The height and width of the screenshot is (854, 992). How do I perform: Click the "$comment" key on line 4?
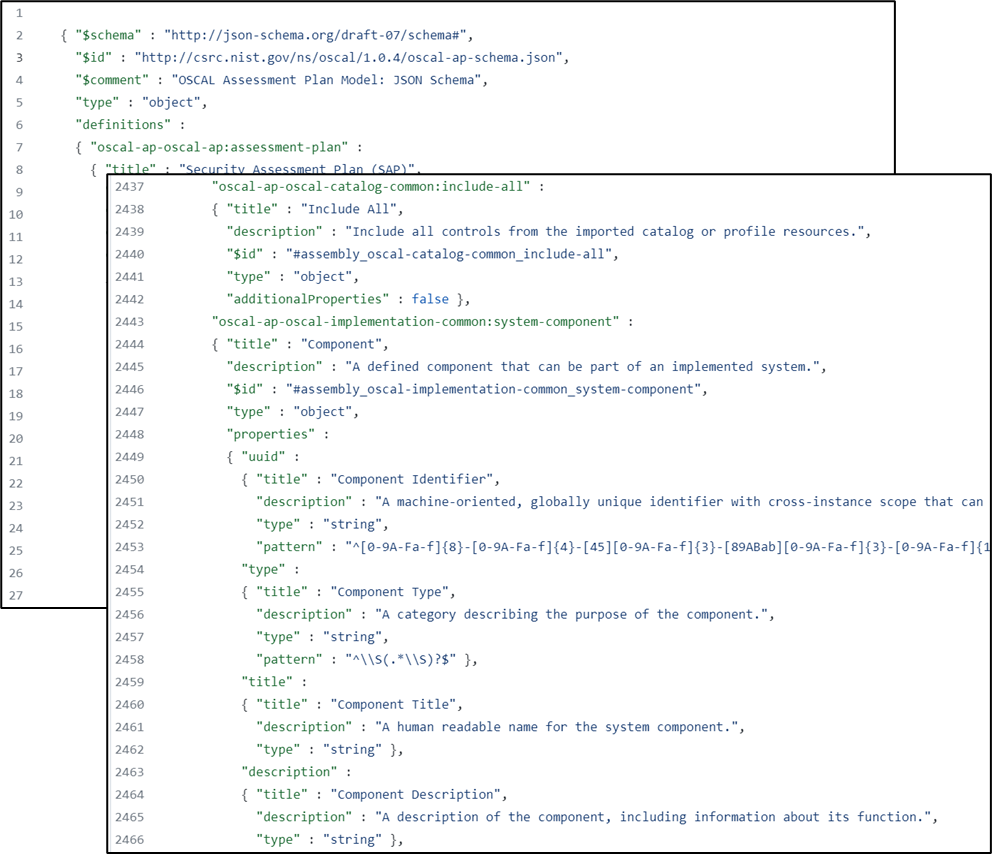click(x=113, y=80)
